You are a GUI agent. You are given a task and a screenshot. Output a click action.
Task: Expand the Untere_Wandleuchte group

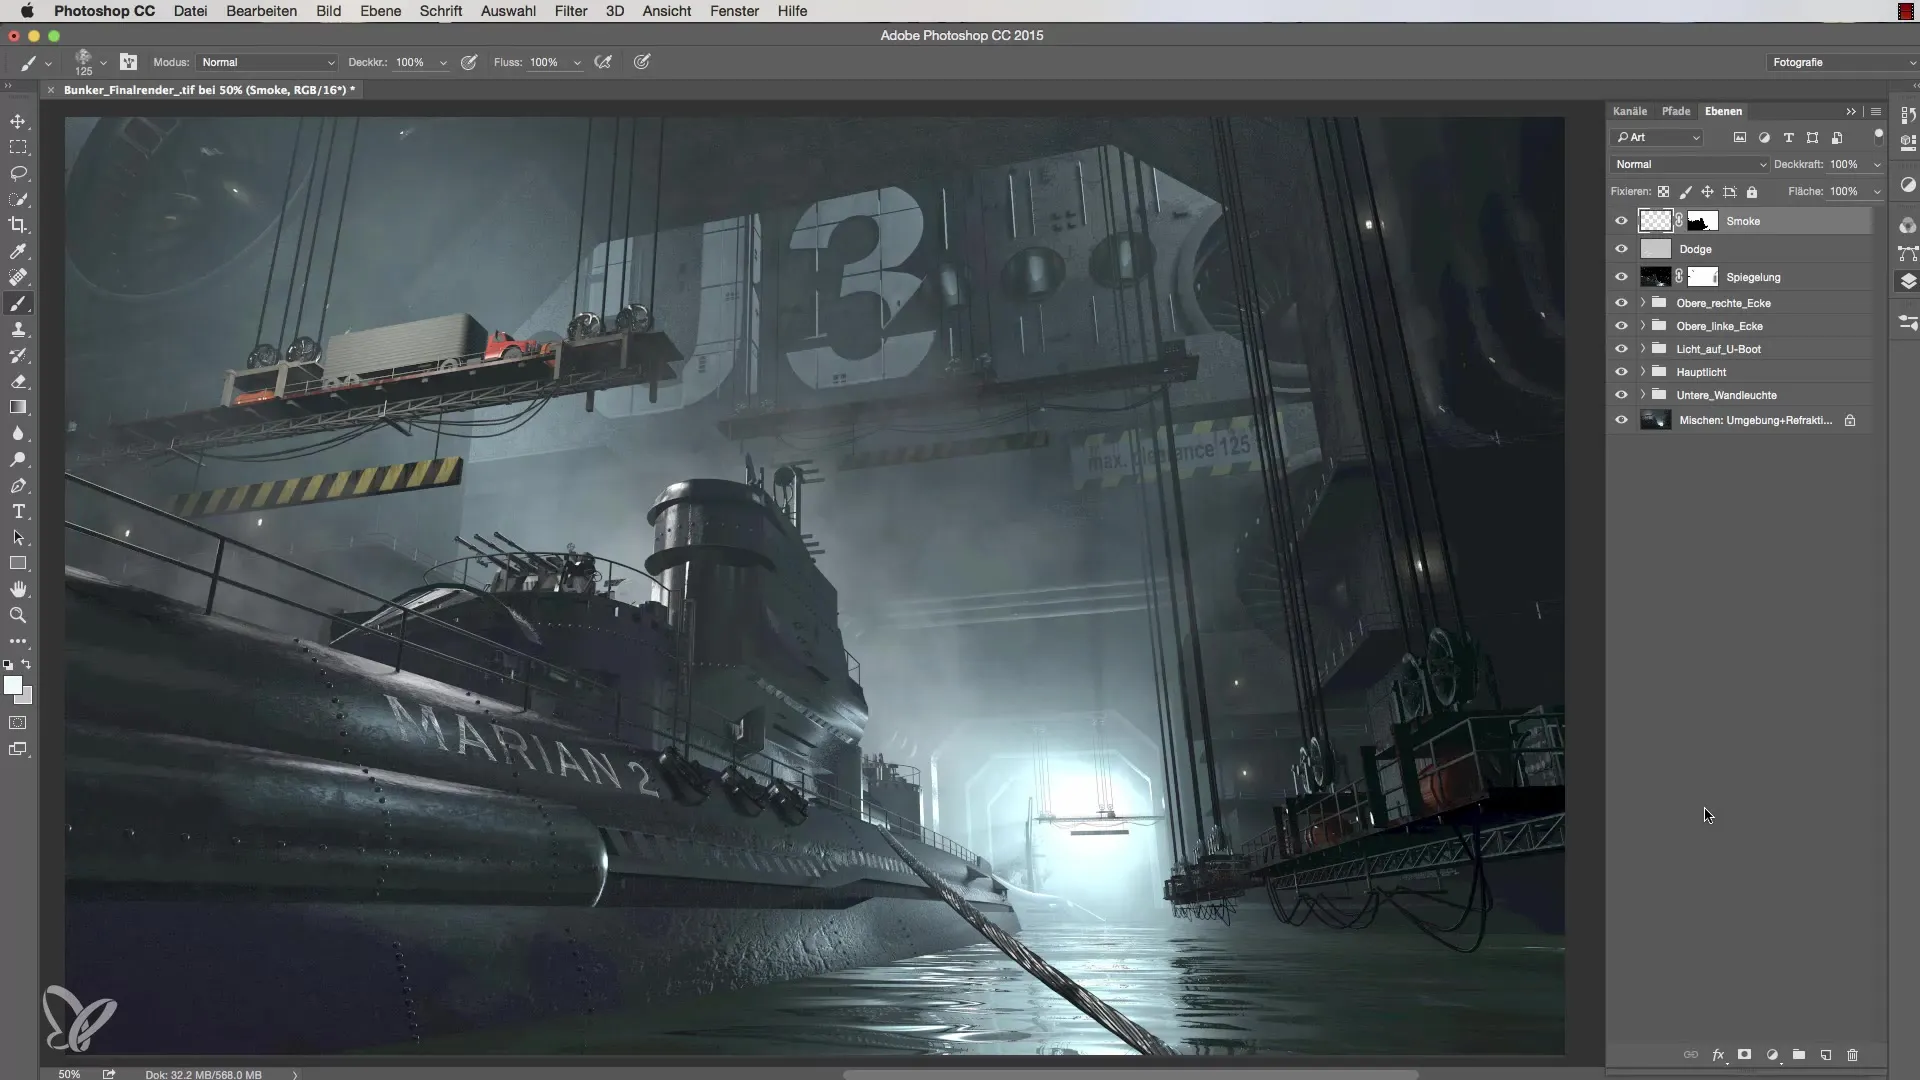pyautogui.click(x=1642, y=394)
